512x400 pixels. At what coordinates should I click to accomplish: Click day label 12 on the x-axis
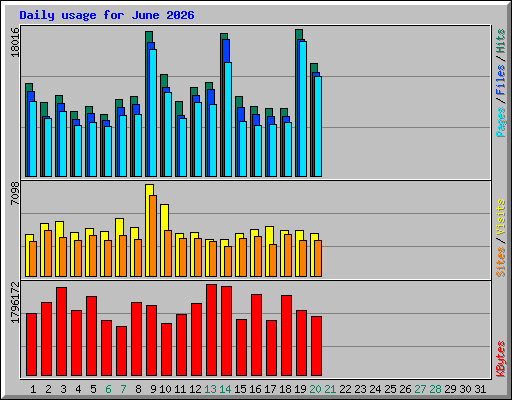(195, 389)
